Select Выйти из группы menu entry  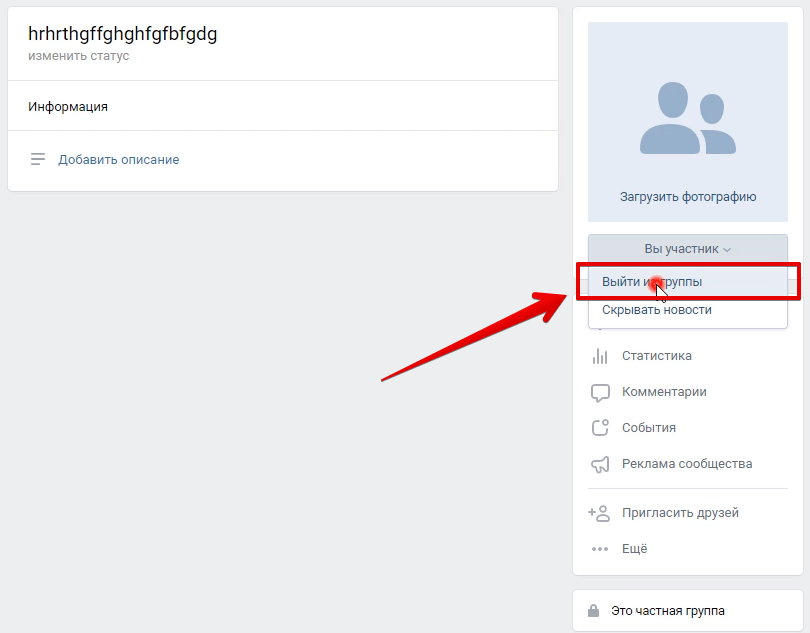click(x=688, y=282)
